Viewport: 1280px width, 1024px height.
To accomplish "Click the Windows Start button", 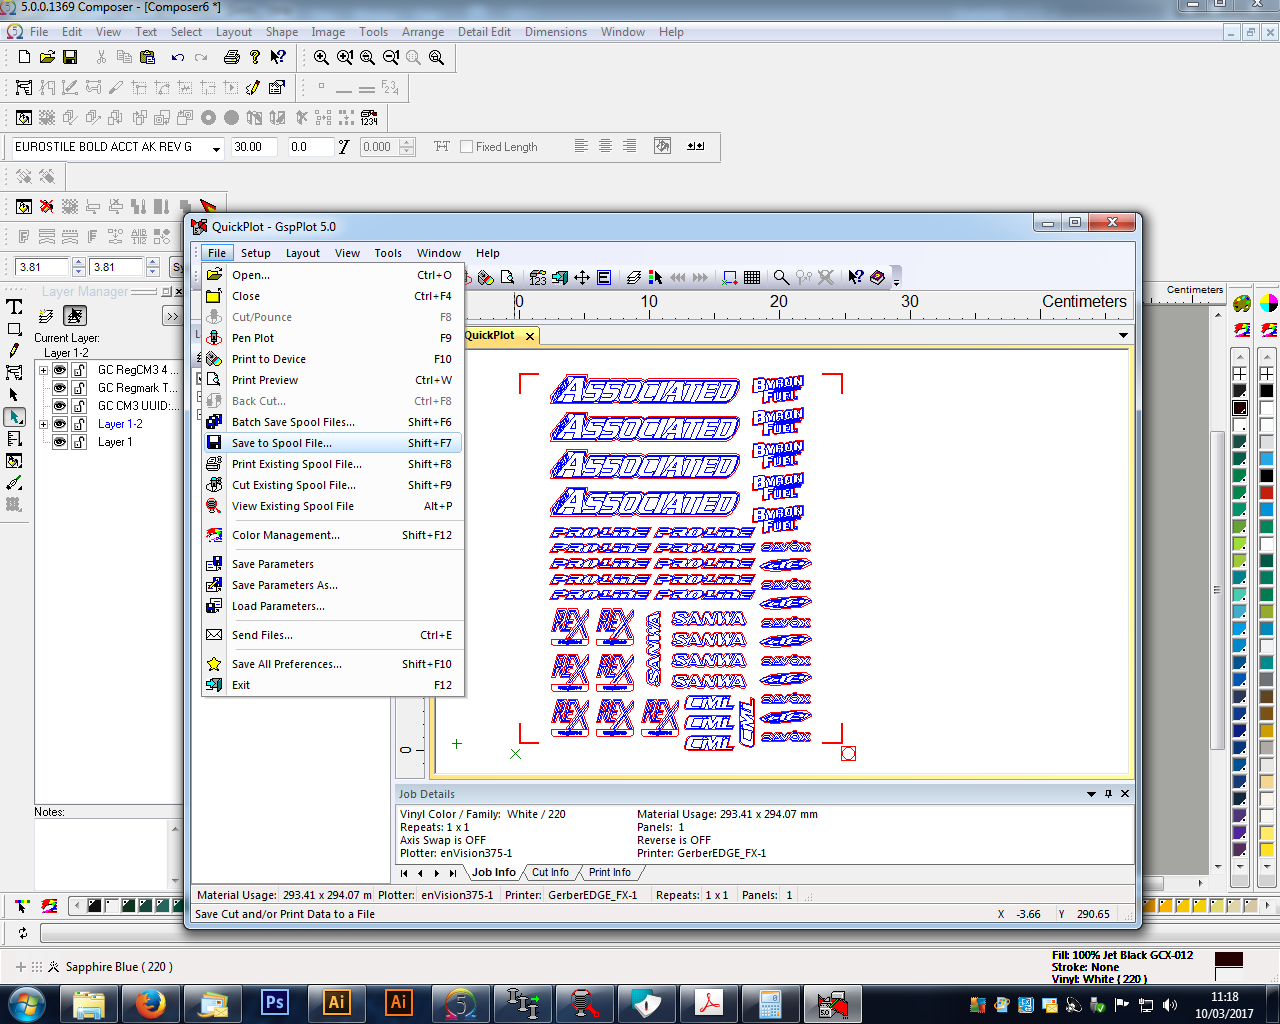I will pos(27,1003).
